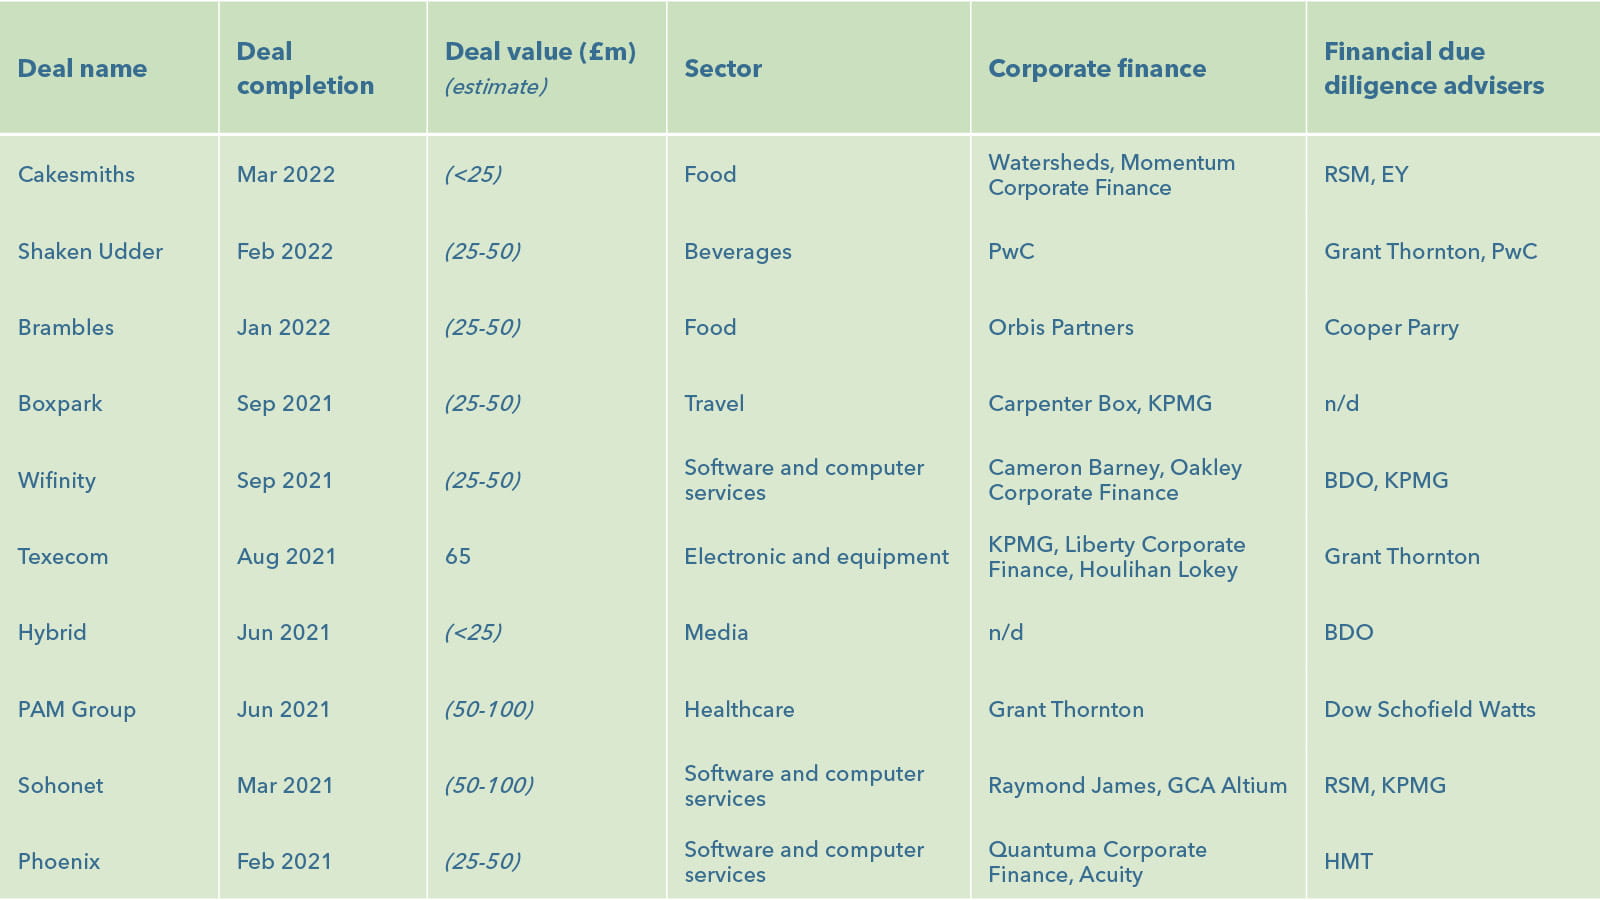Click the Corporate finance column header
Image resolution: width=1600 pixels, height=900 pixels.
coord(1097,68)
